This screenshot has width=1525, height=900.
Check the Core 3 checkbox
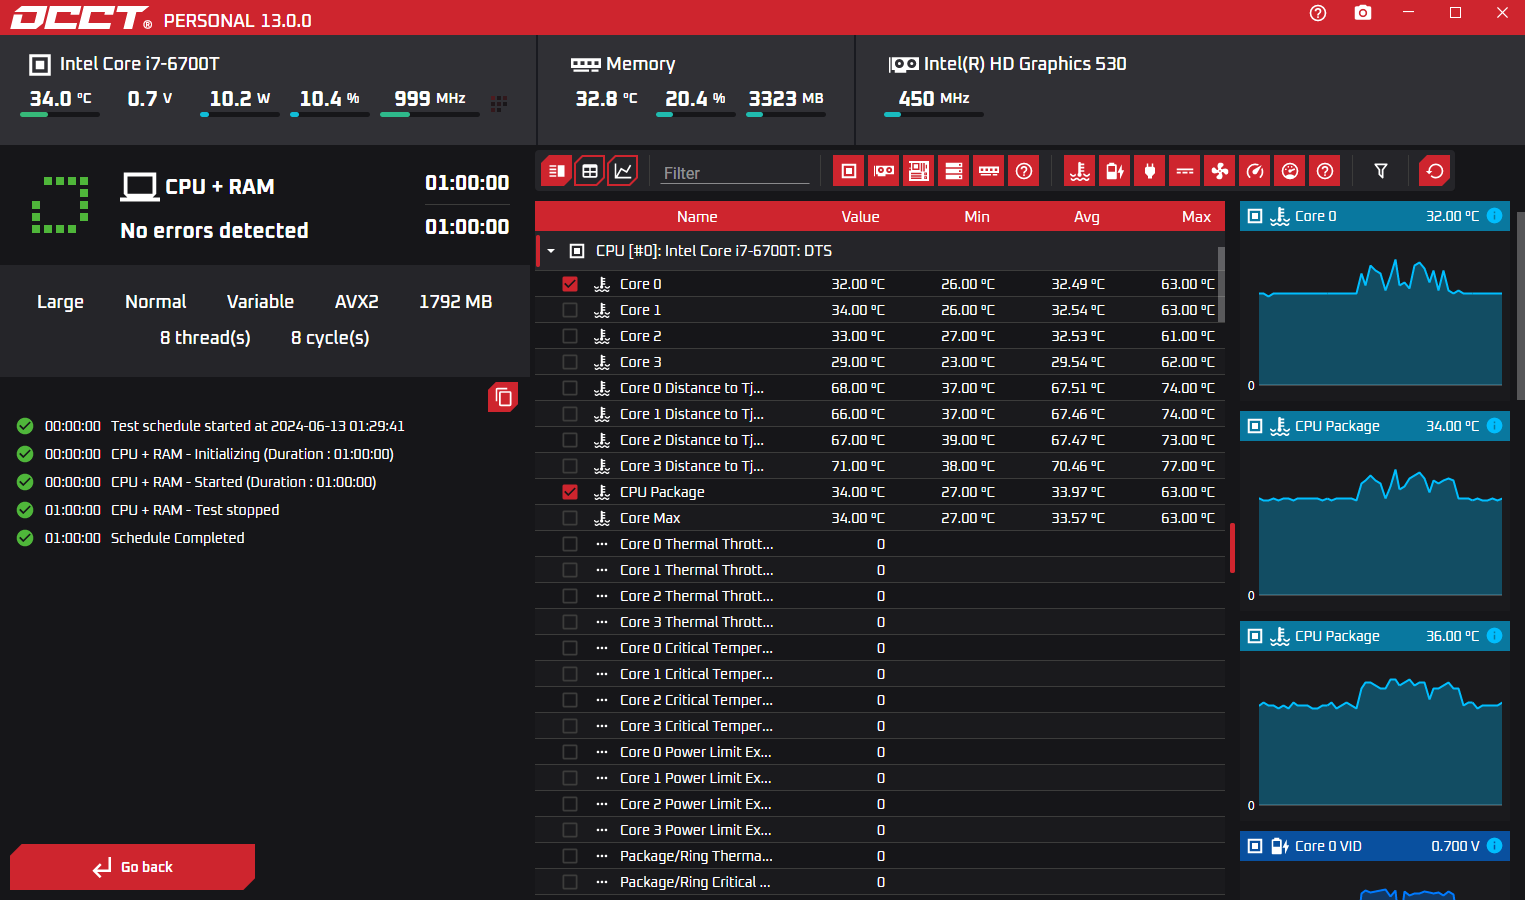pyautogui.click(x=570, y=362)
